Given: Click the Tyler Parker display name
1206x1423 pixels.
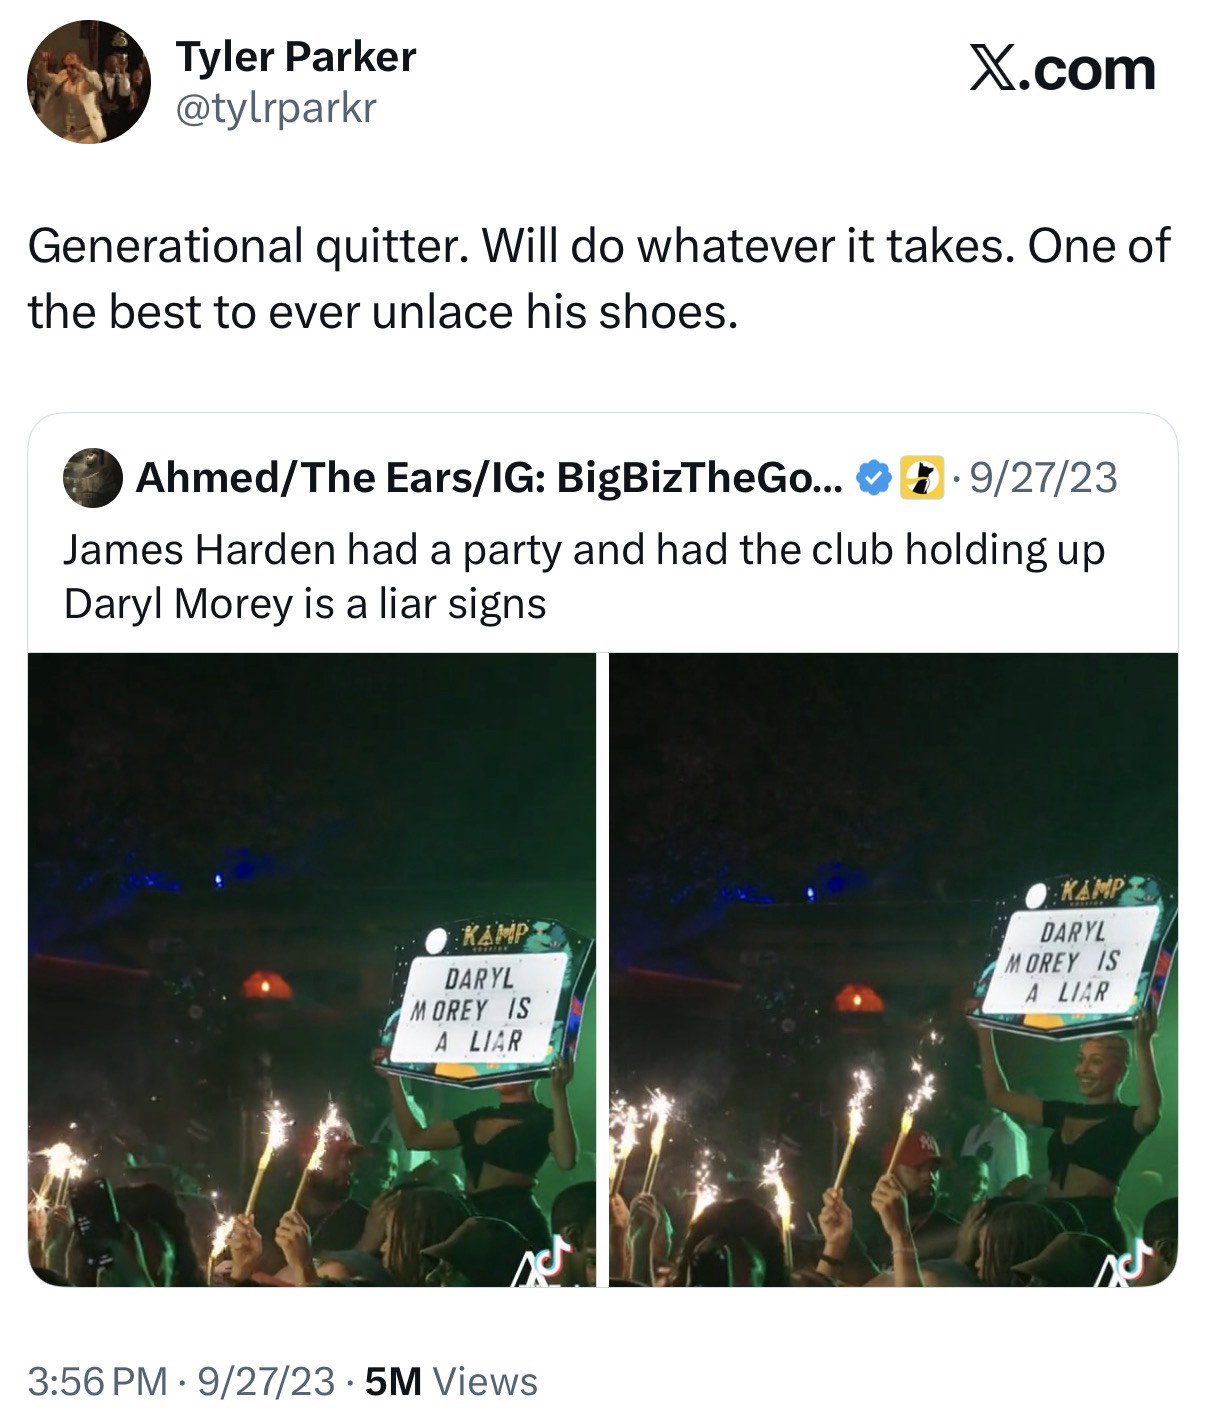Looking at the screenshot, I should [x=295, y=57].
